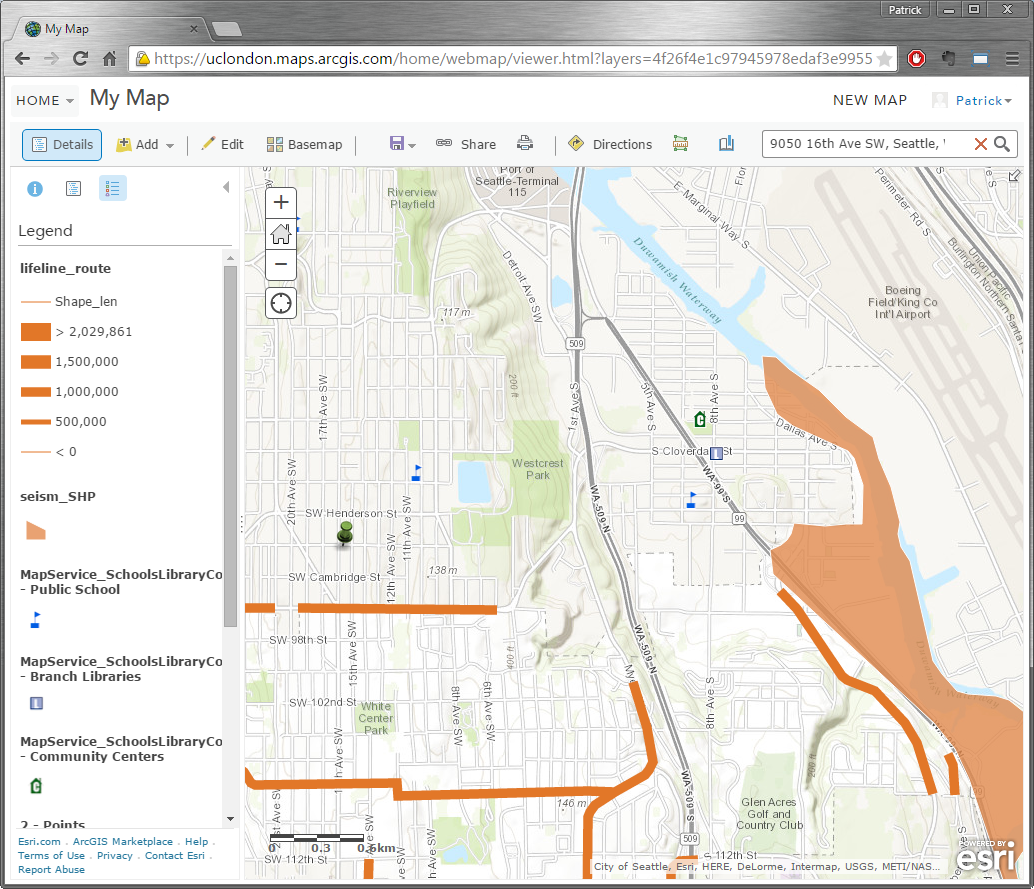Switch to the Content layers list tab

coord(73,188)
